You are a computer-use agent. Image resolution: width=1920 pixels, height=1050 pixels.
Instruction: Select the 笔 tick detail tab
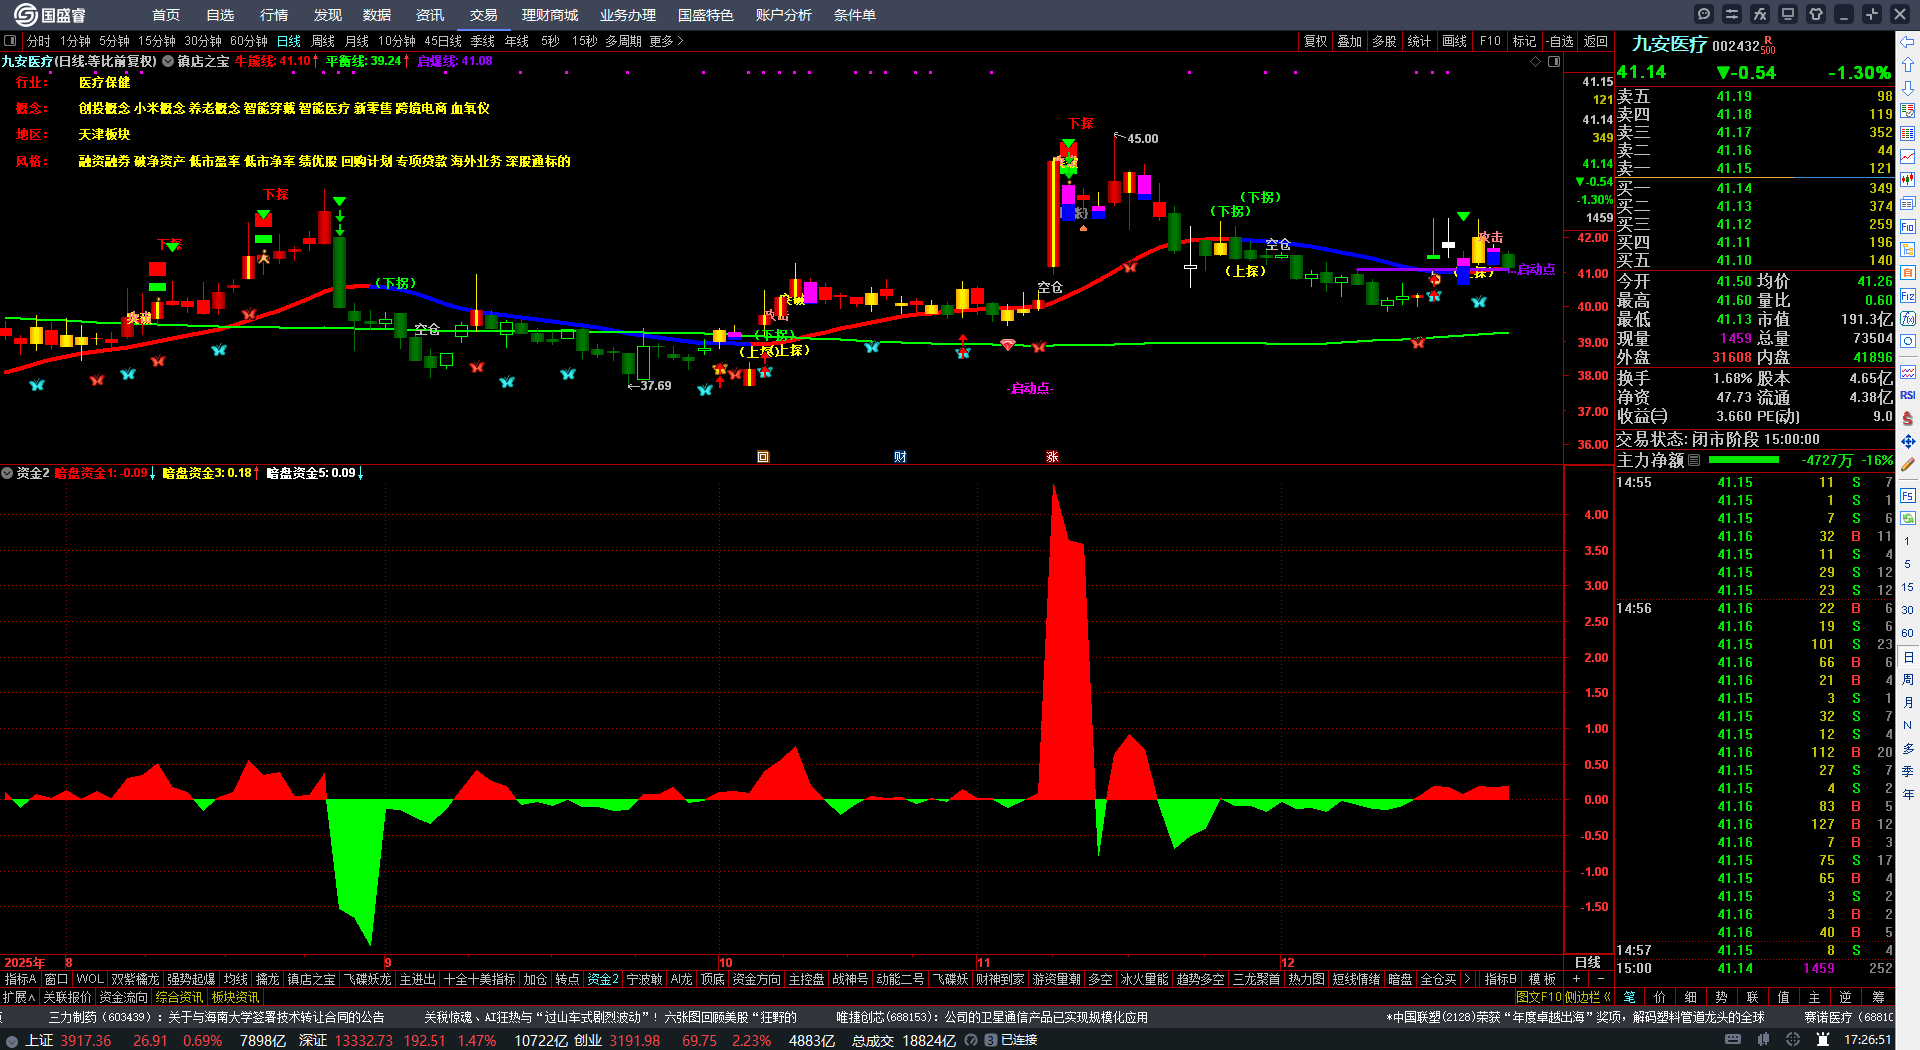click(1629, 997)
